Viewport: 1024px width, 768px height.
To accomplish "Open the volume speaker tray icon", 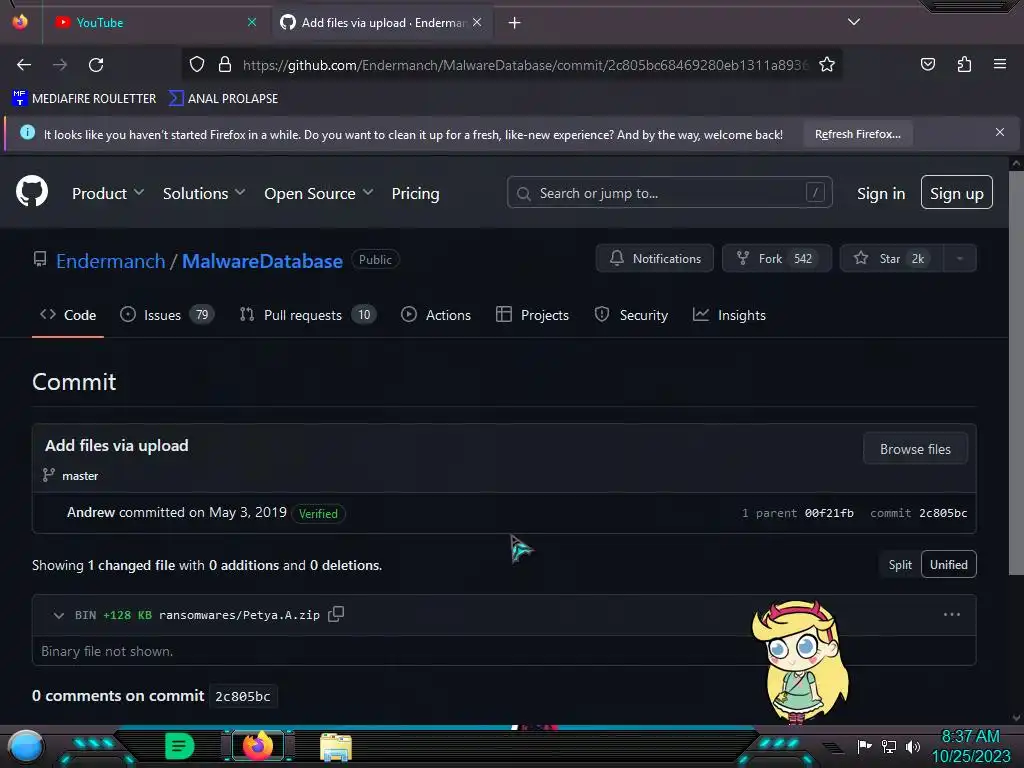I will point(913,746).
